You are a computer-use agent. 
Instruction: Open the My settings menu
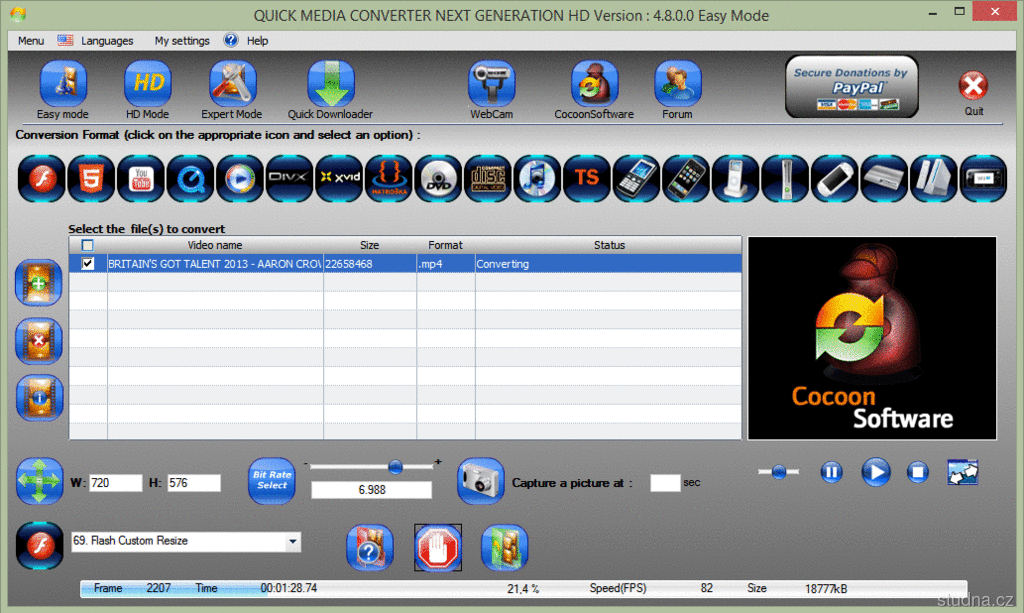tap(182, 41)
